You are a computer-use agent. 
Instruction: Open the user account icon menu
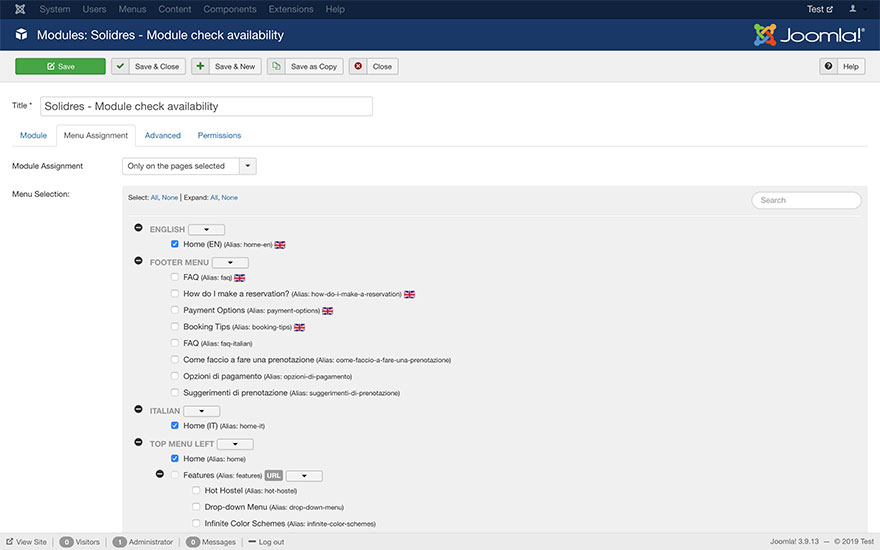(852, 9)
